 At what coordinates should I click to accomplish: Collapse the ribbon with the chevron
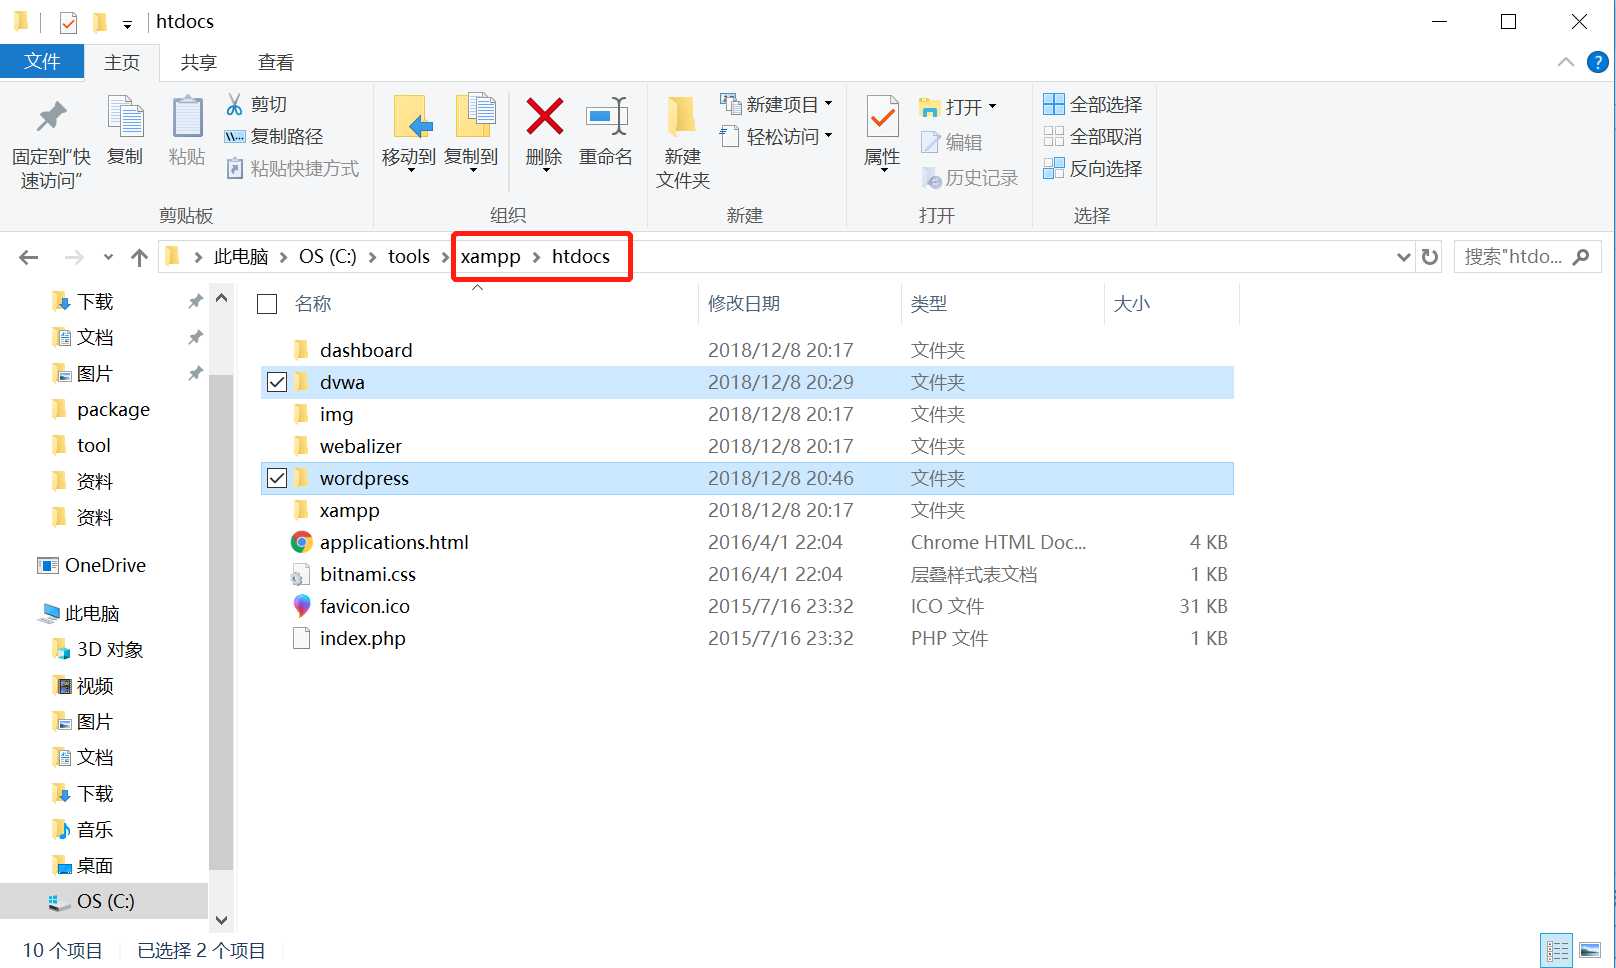(x=1566, y=62)
